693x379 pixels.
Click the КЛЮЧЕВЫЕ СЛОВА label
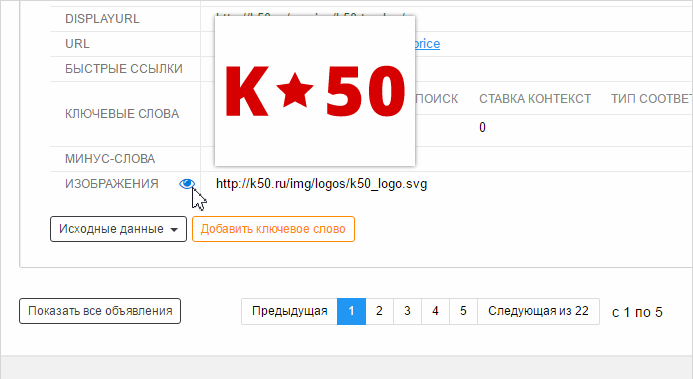(122, 114)
